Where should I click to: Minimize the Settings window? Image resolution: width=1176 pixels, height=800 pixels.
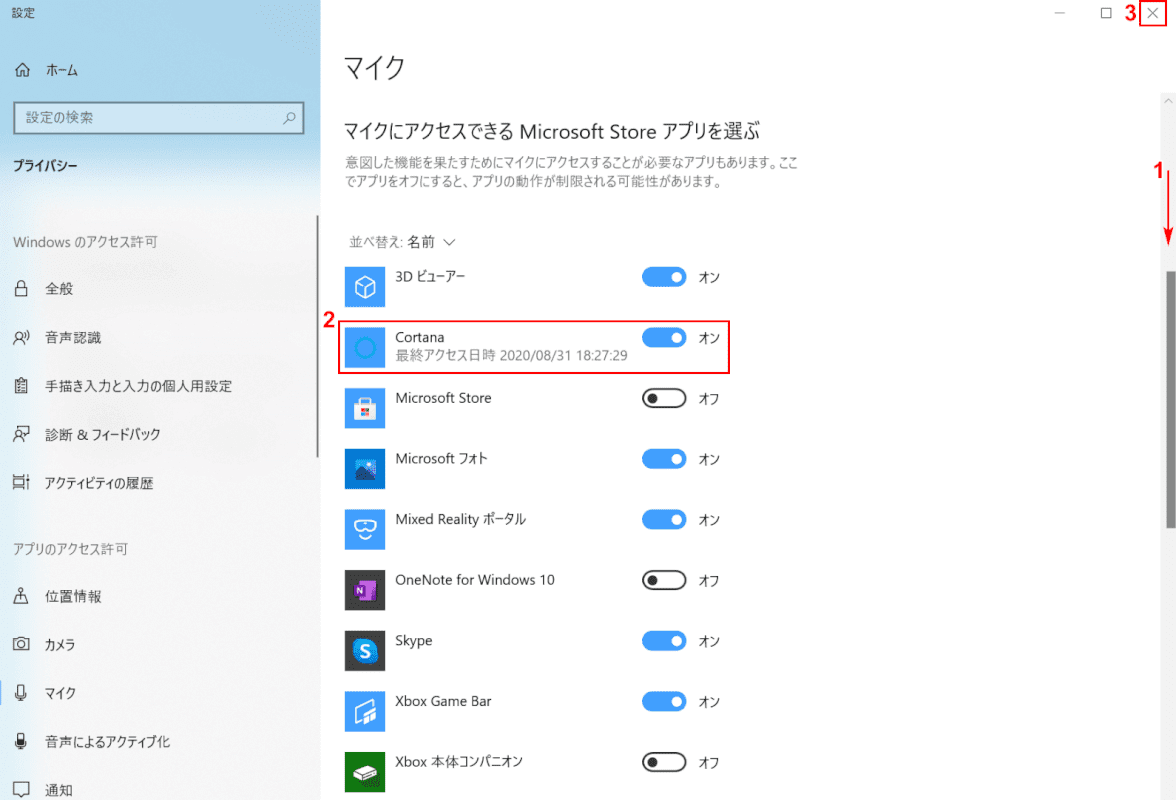click(x=1059, y=13)
